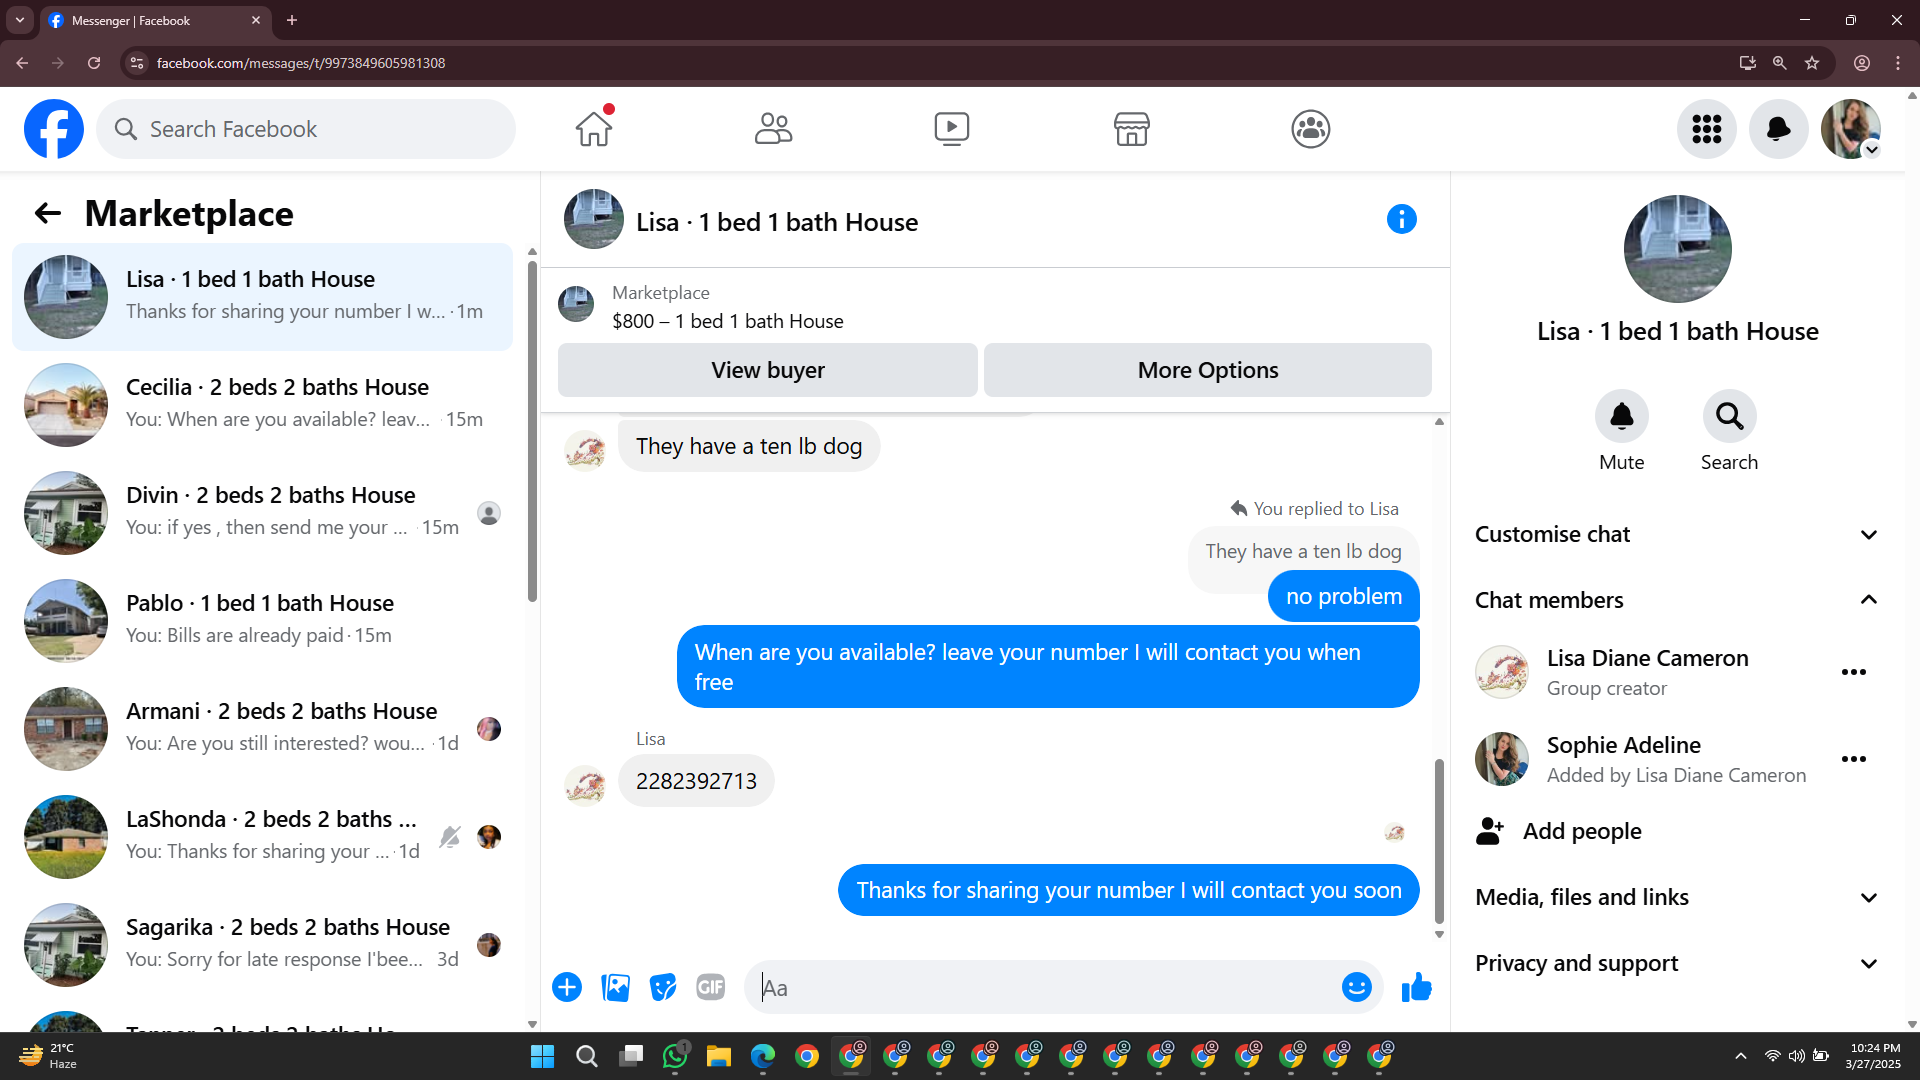Open WhatsApp from the taskbar
1920x1080 pixels.
click(675, 1056)
